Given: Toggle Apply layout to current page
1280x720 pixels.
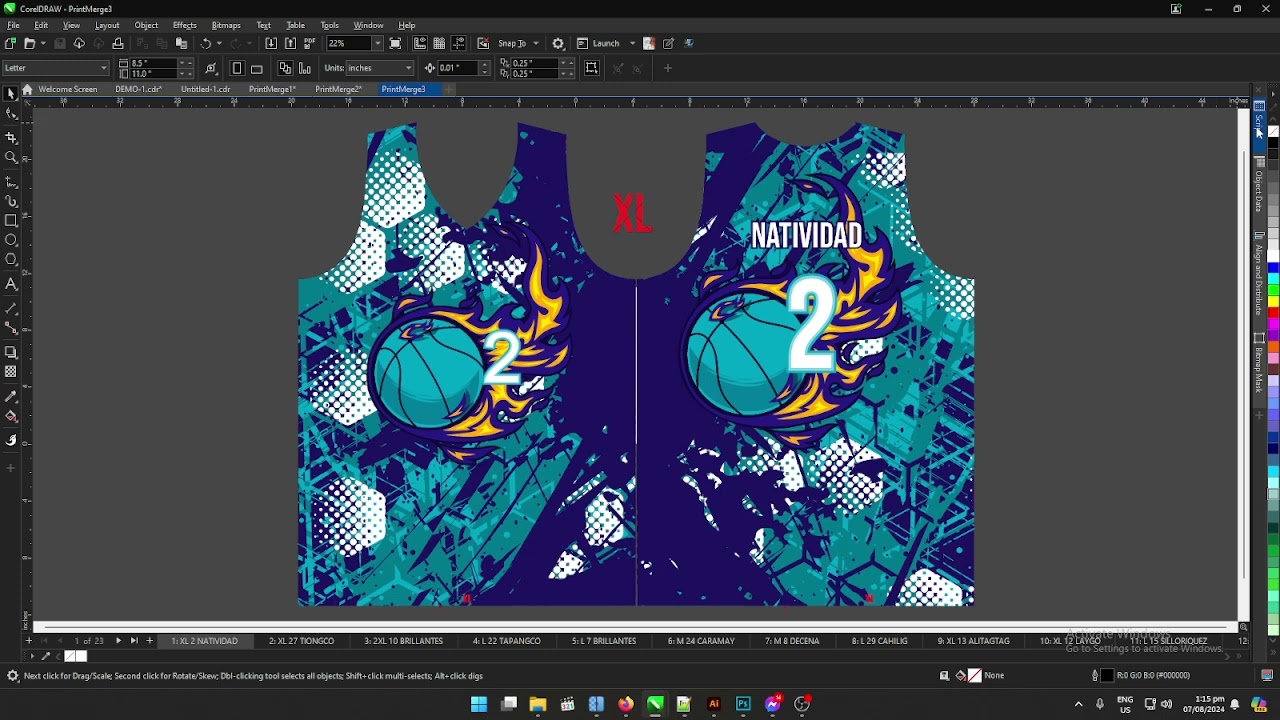Looking at the screenshot, I should click(304, 68).
